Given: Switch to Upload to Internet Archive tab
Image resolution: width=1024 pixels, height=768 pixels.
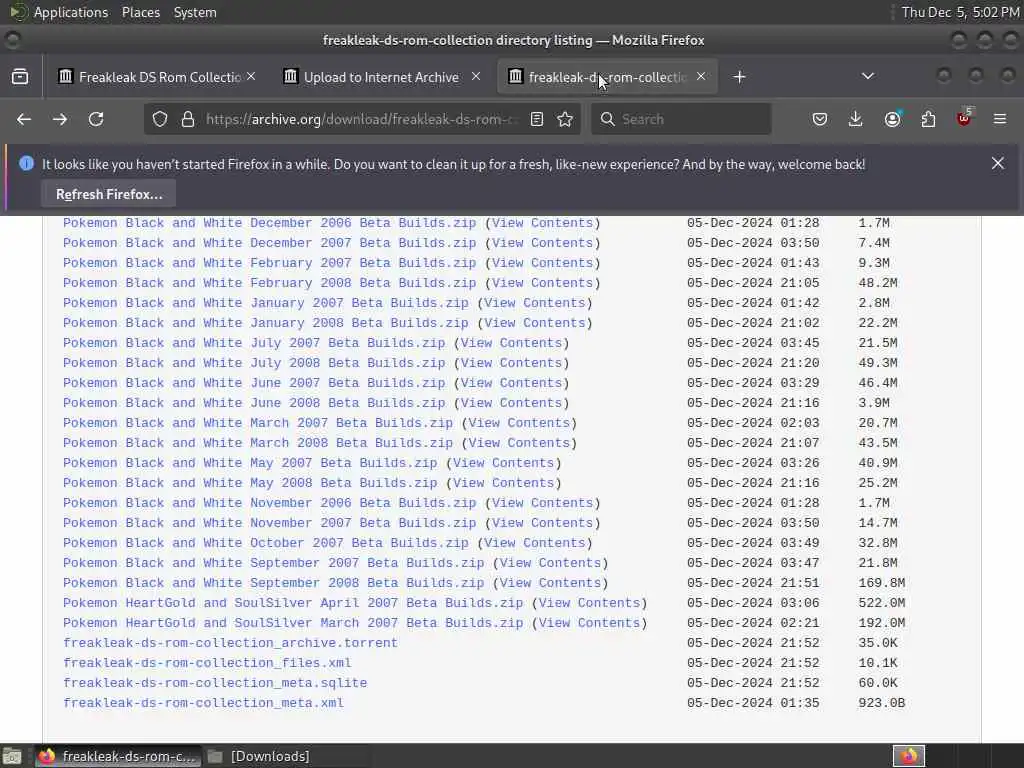Looking at the screenshot, I should click(x=381, y=77).
